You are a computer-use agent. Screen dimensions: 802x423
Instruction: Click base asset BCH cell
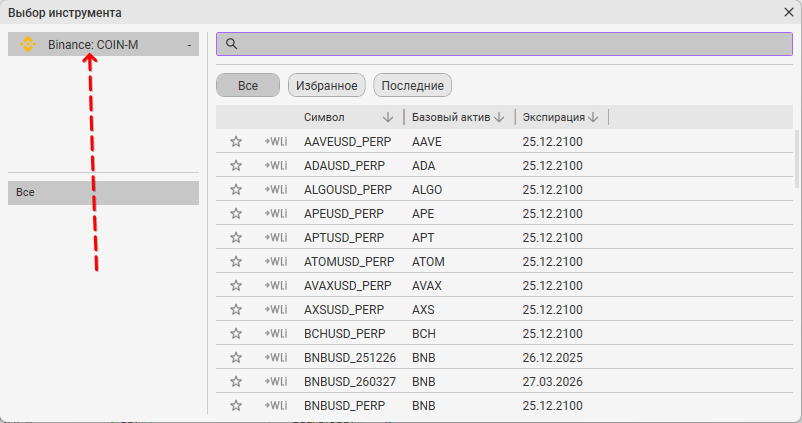424,333
